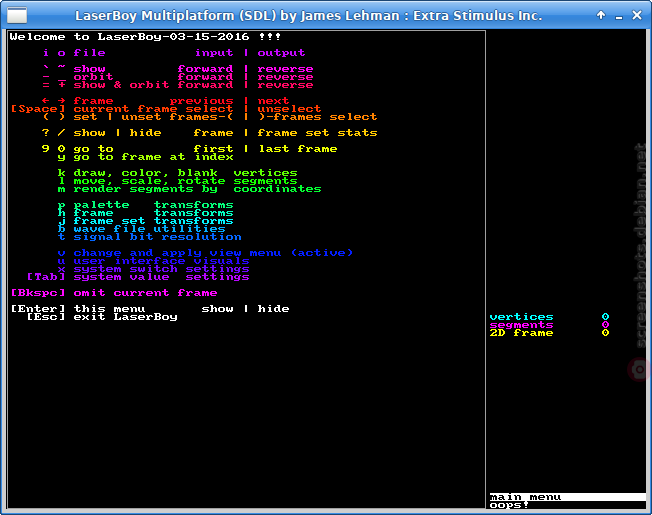Click 'system switch settings' line
This screenshot has height=515, width=652.
153,269
